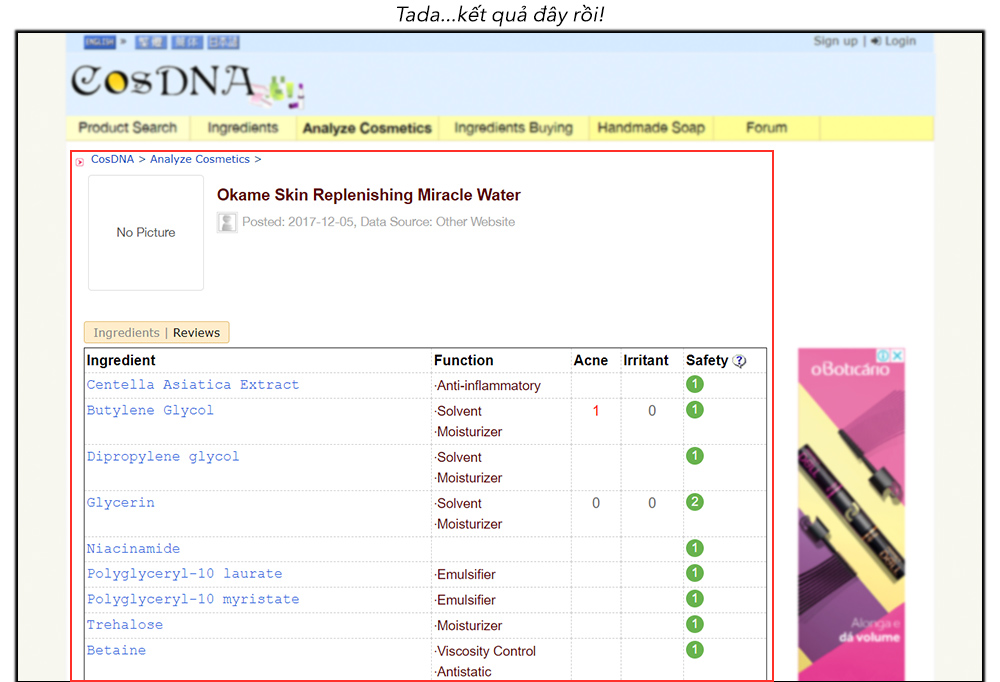Click the Irritant column header
The height and width of the screenshot is (682, 1000).
pyautogui.click(x=646, y=360)
